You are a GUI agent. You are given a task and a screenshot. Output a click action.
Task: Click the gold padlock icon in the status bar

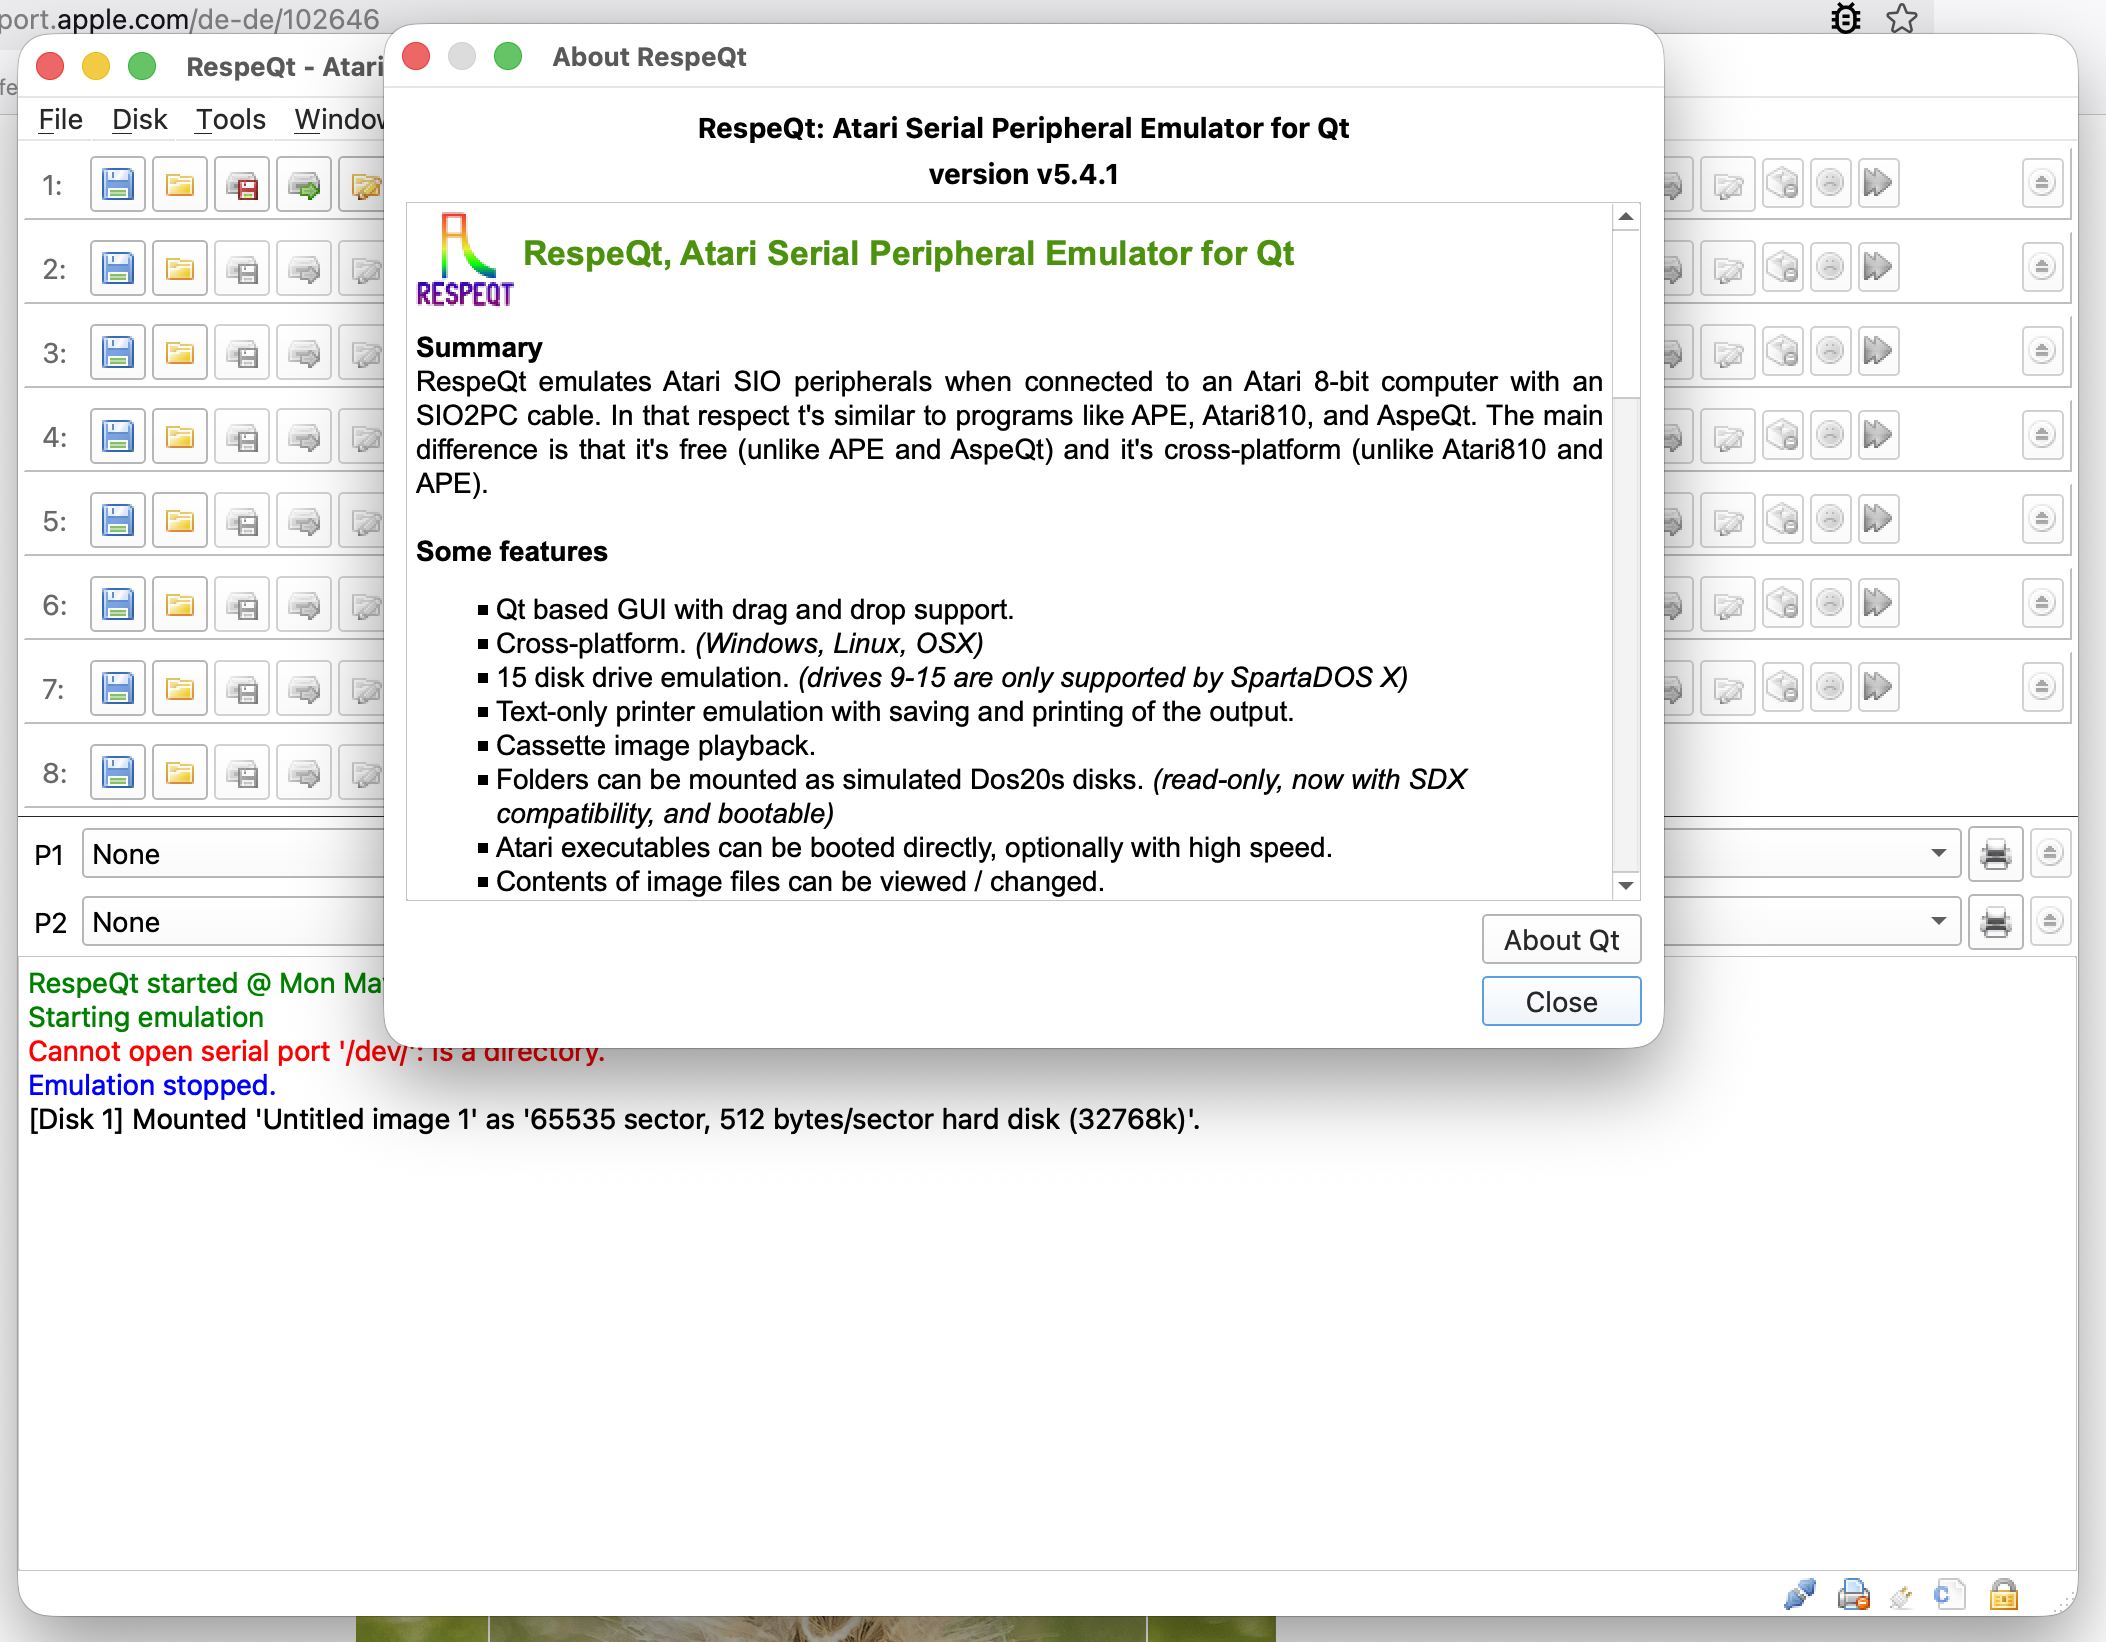point(2004,1595)
